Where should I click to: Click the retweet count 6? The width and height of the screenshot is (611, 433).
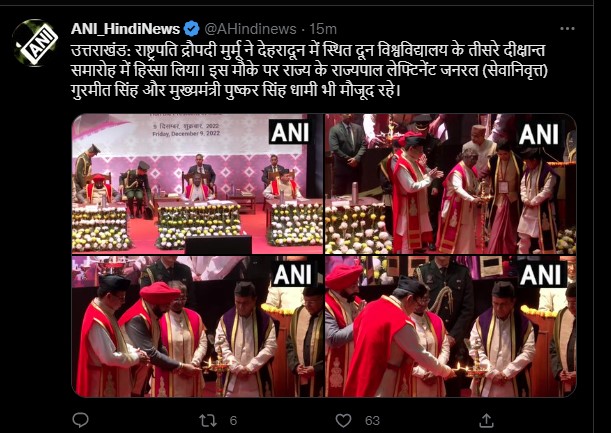click(x=233, y=421)
